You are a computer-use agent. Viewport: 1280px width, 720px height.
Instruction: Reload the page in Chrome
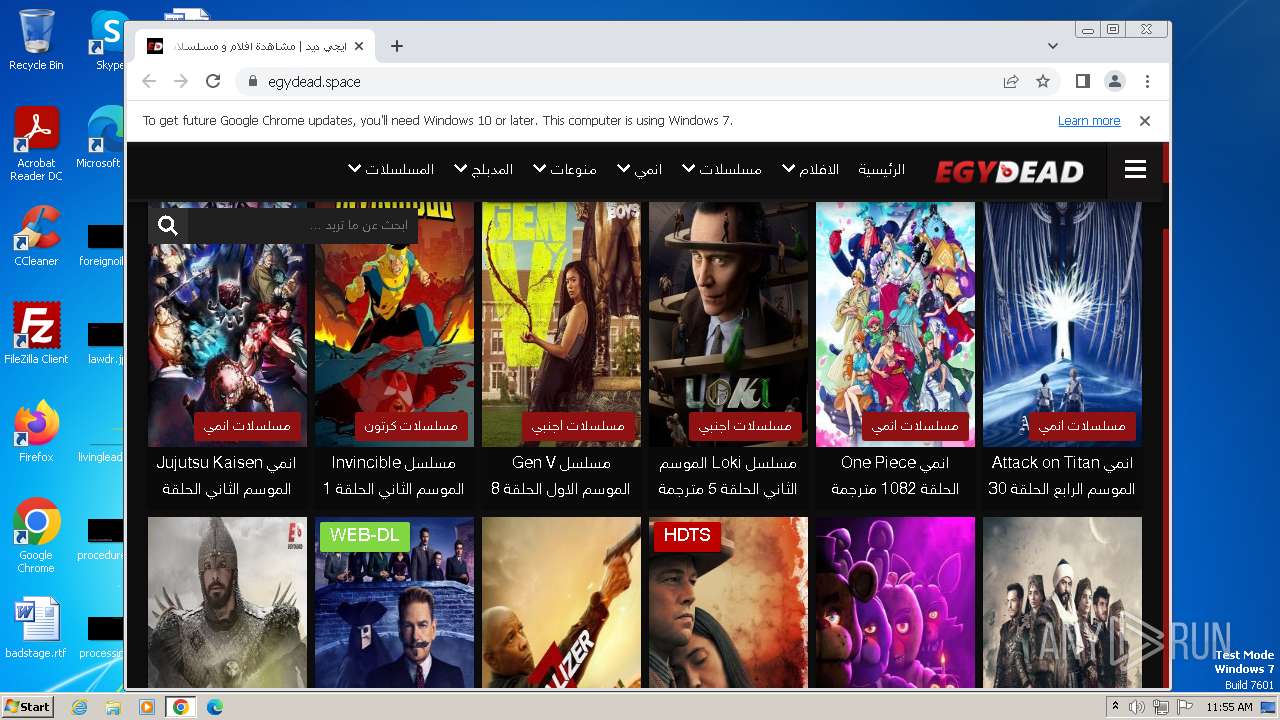click(x=213, y=82)
